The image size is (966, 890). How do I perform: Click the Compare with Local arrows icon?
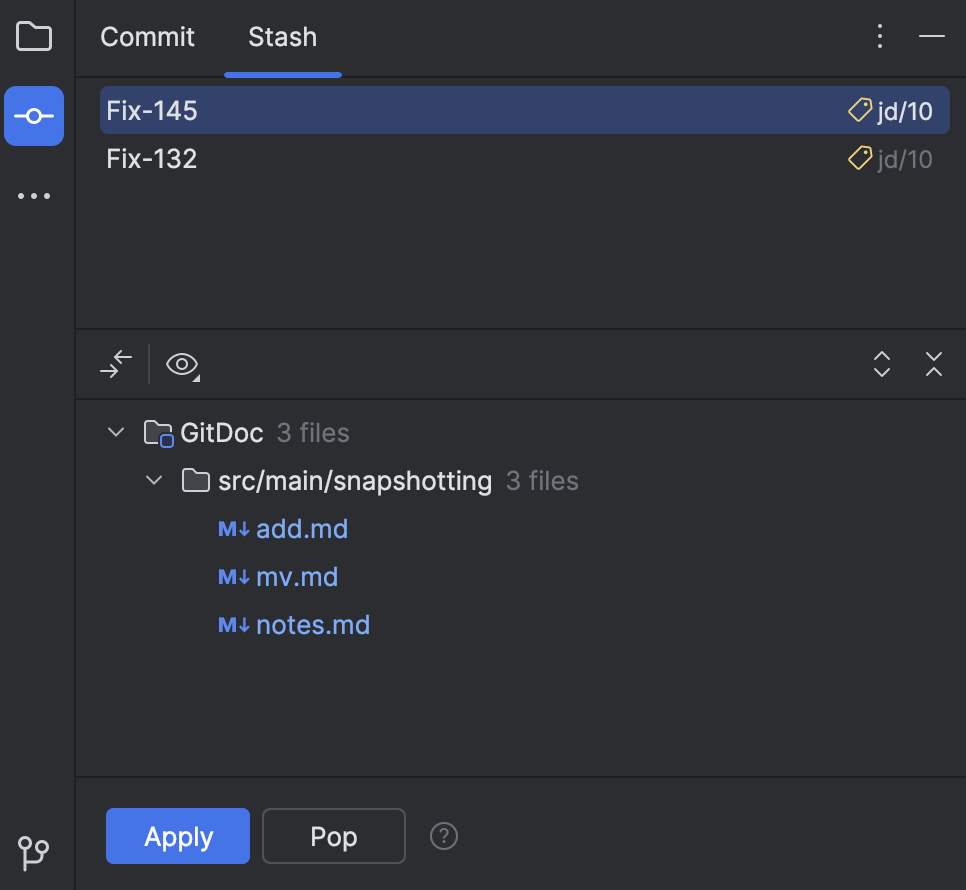115,364
